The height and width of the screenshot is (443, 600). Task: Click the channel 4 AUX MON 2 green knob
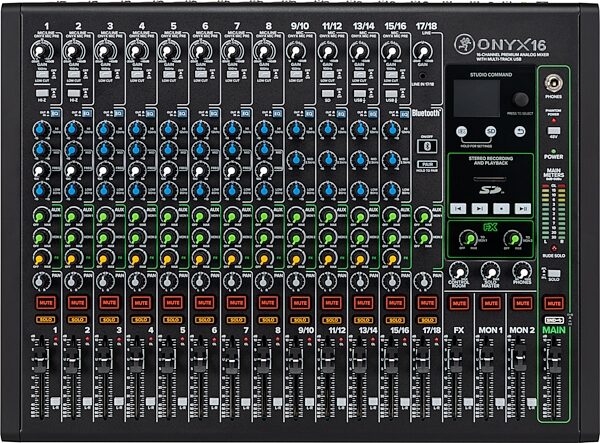click(x=137, y=238)
